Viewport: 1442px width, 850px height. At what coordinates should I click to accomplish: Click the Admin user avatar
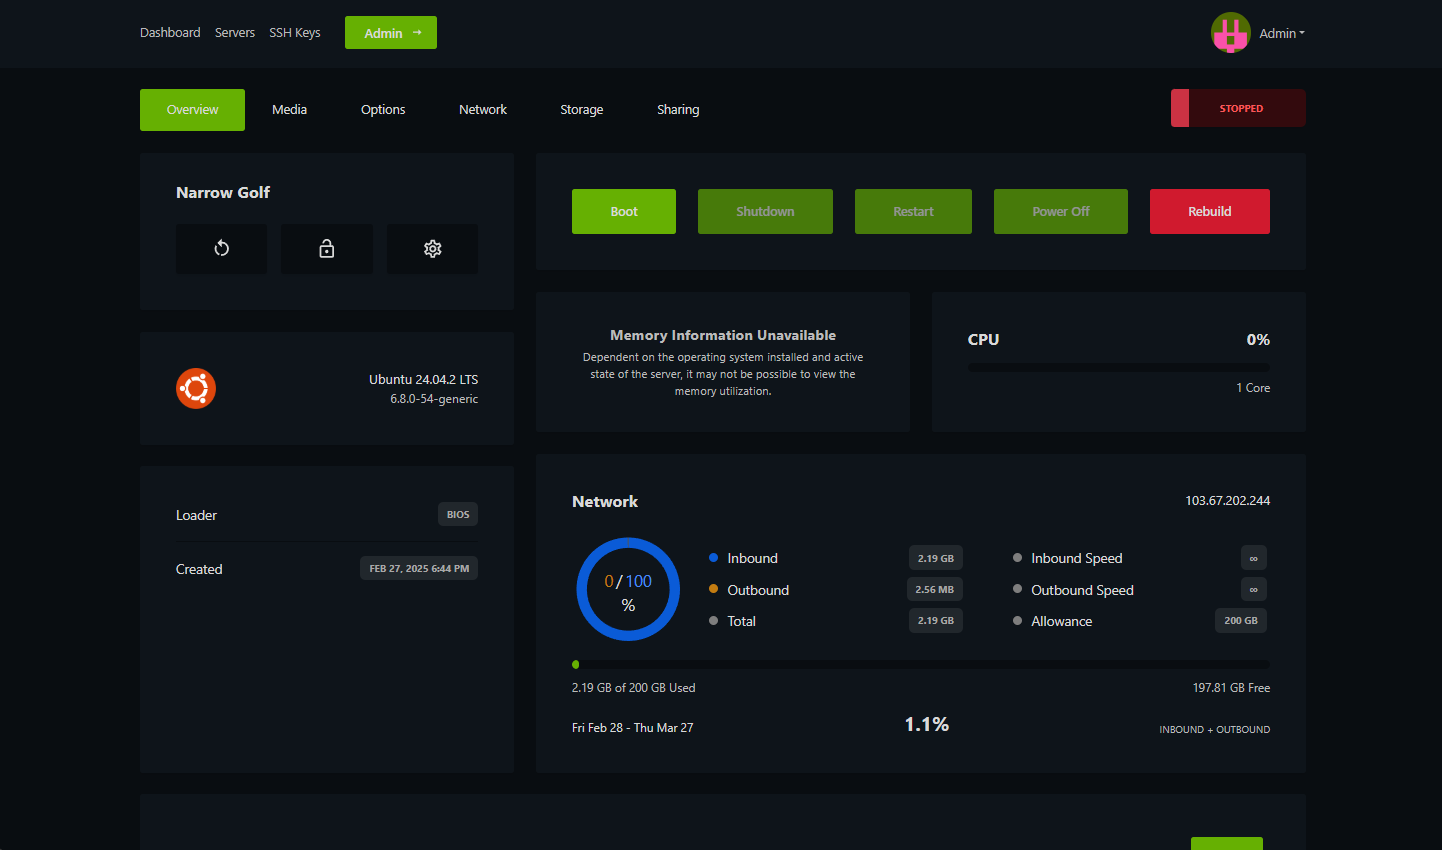coord(1230,33)
